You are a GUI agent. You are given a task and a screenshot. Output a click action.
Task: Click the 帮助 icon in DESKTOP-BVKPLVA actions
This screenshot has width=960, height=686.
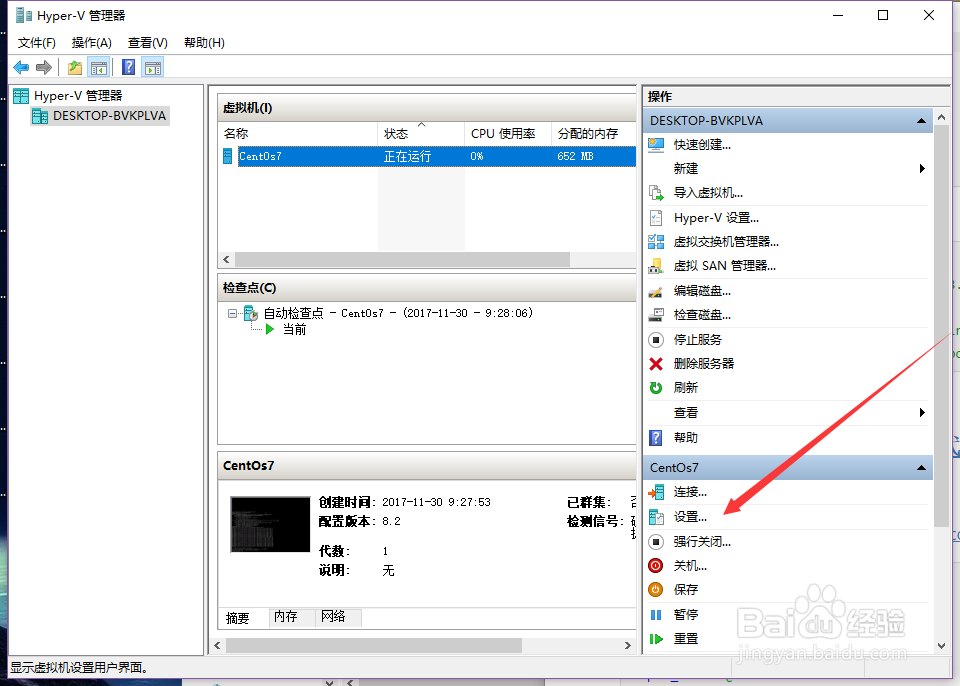[x=656, y=438]
